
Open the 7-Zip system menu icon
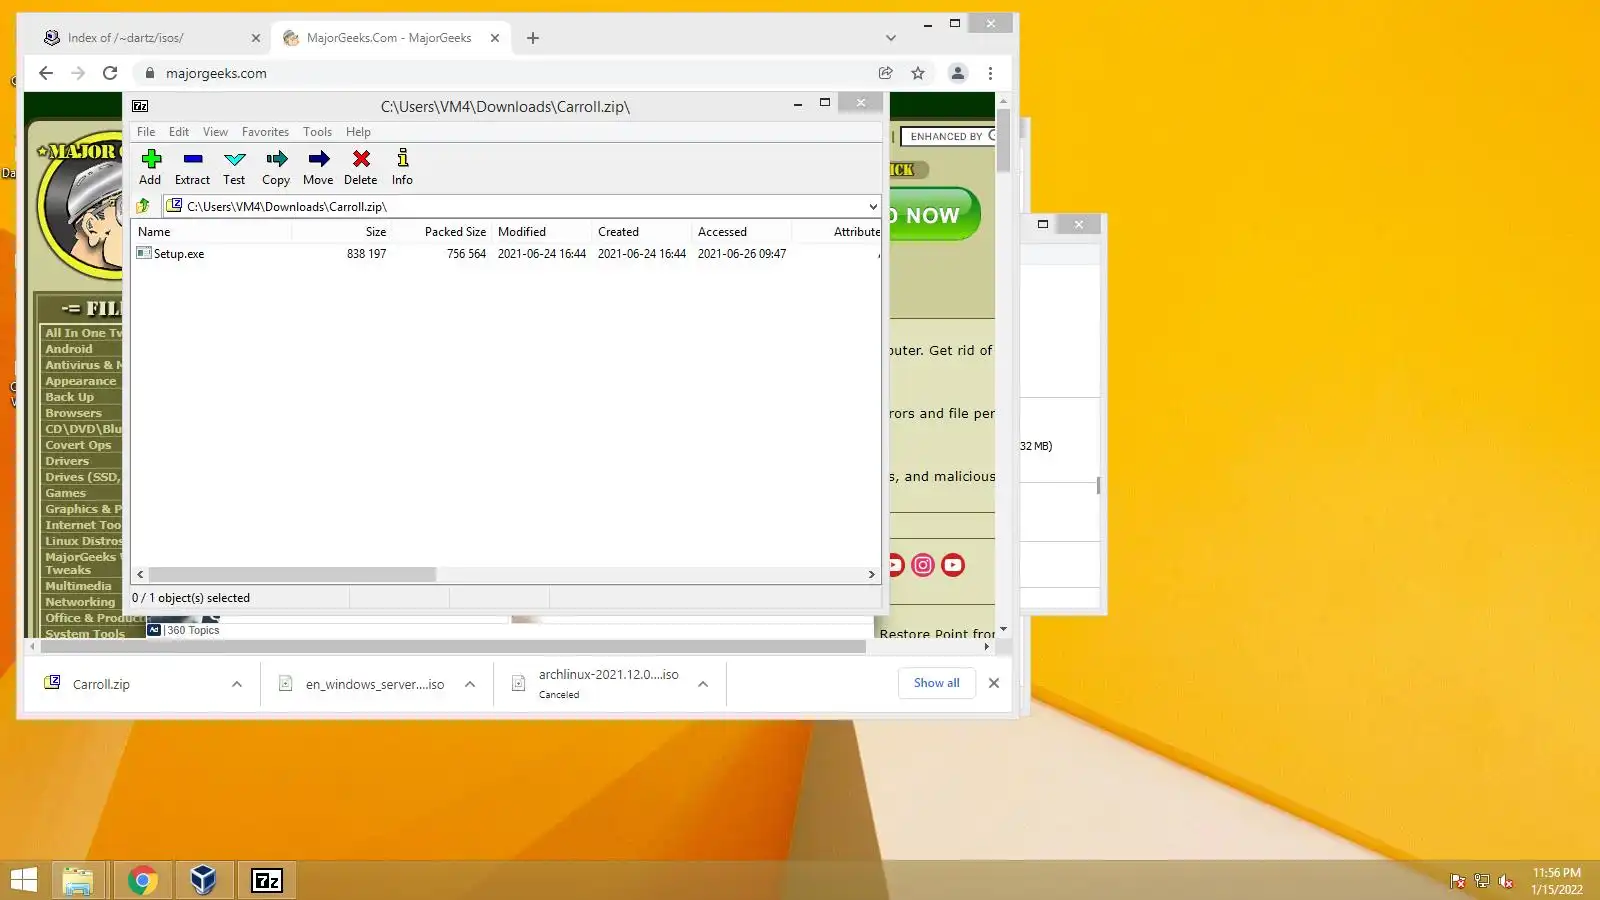tap(140, 106)
